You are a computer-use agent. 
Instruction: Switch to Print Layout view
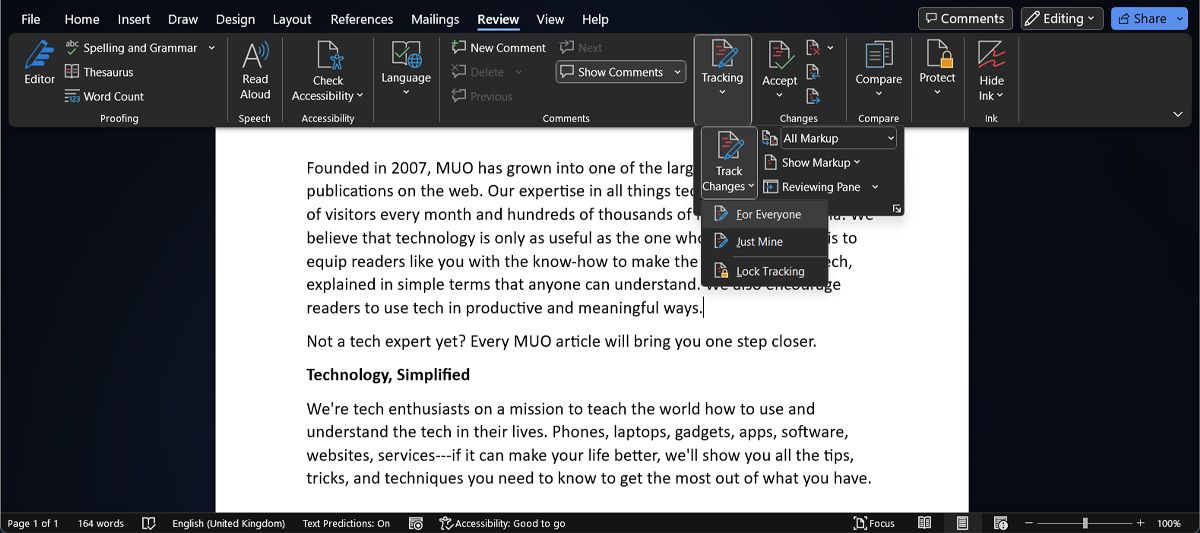point(962,523)
